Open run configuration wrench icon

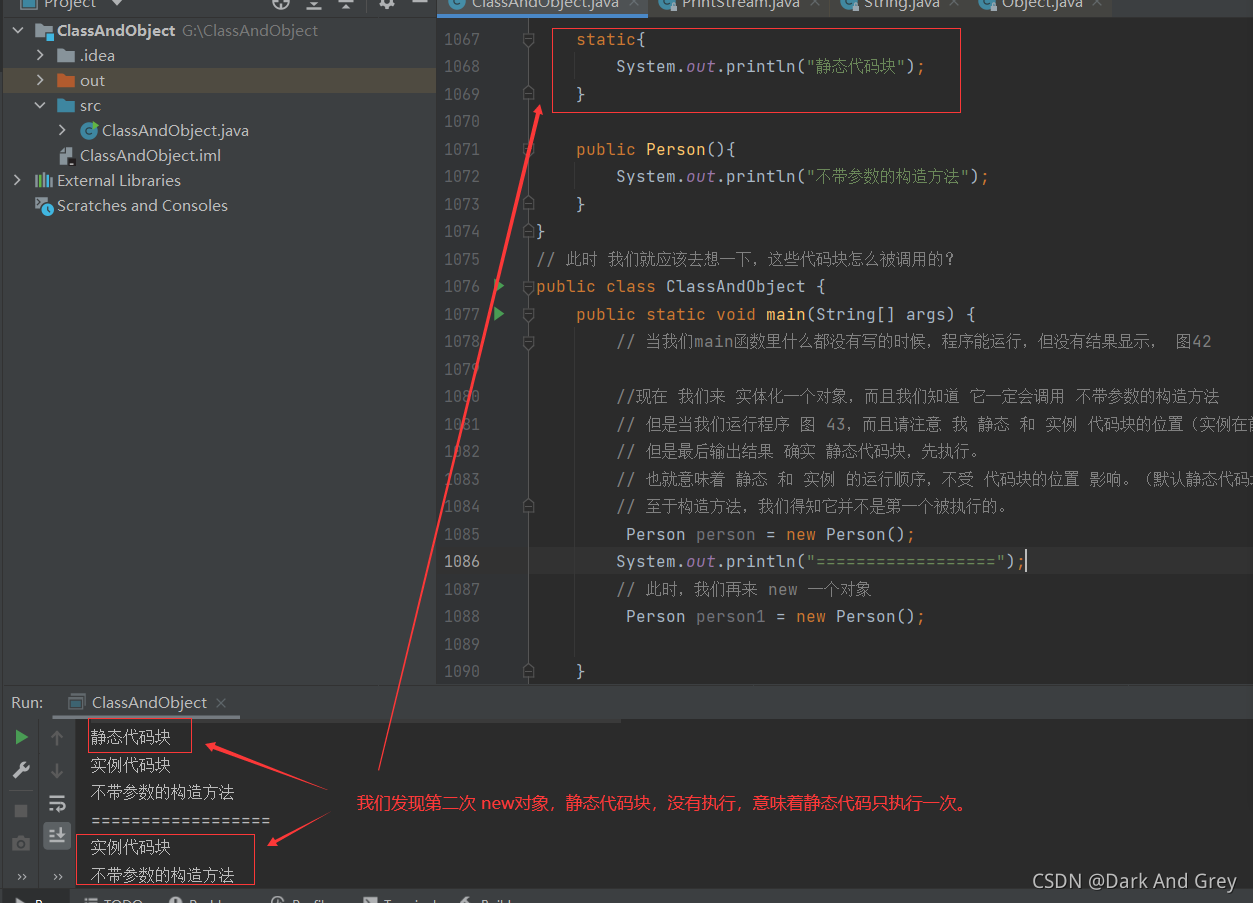click(21, 770)
